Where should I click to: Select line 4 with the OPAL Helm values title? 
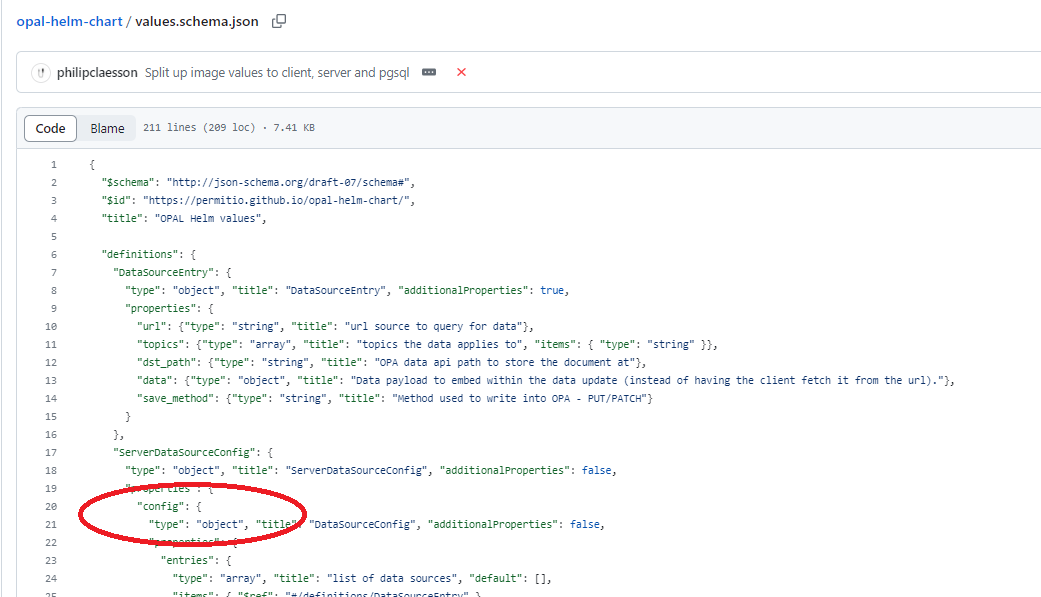53,218
